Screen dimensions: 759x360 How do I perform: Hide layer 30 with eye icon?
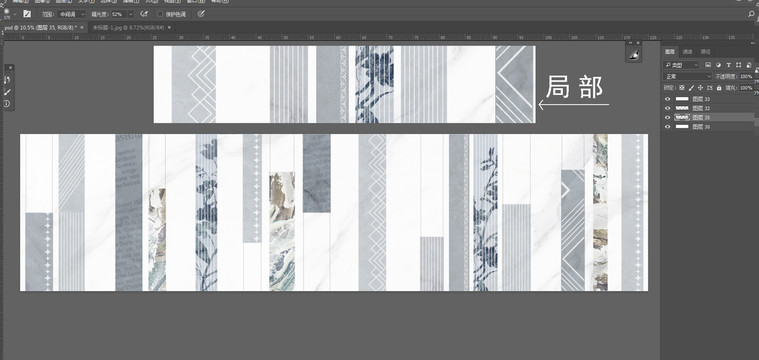coord(668,126)
